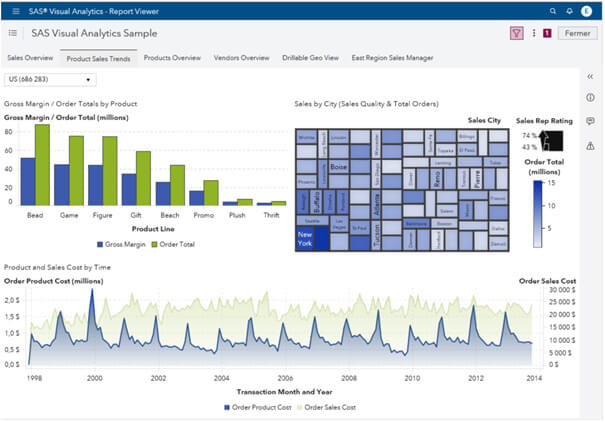Open the user profile avatar
The height and width of the screenshot is (422, 605).
tap(586, 11)
